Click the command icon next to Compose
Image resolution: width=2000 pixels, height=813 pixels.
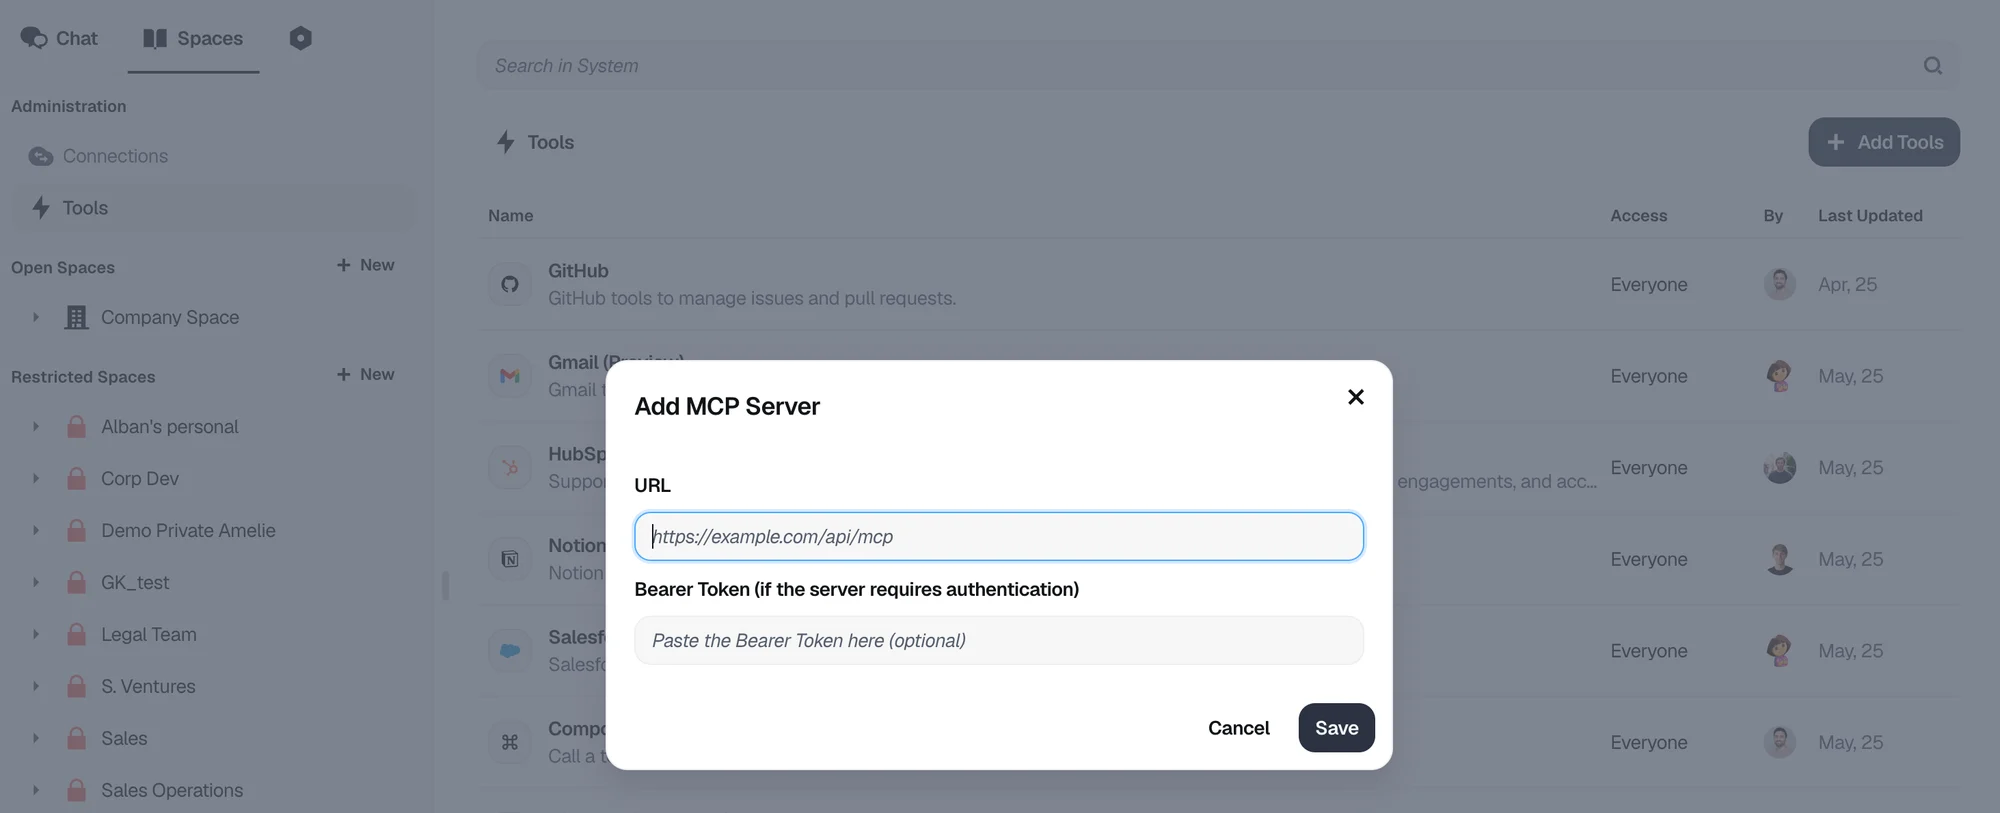510,742
